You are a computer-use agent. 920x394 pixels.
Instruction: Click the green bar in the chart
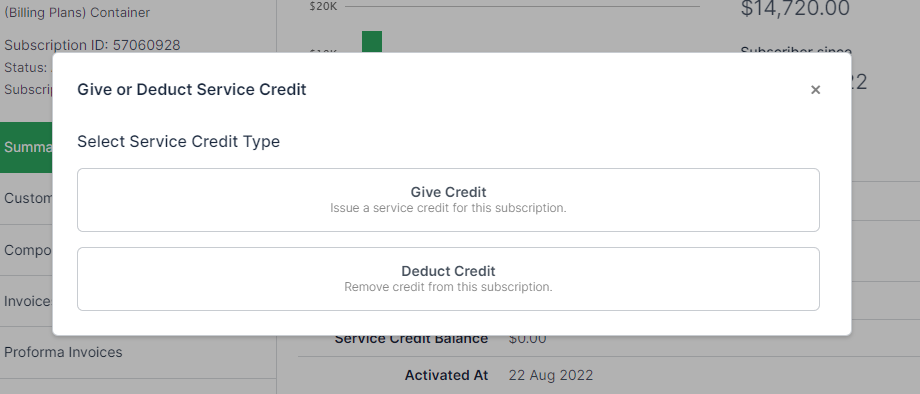[372, 42]
